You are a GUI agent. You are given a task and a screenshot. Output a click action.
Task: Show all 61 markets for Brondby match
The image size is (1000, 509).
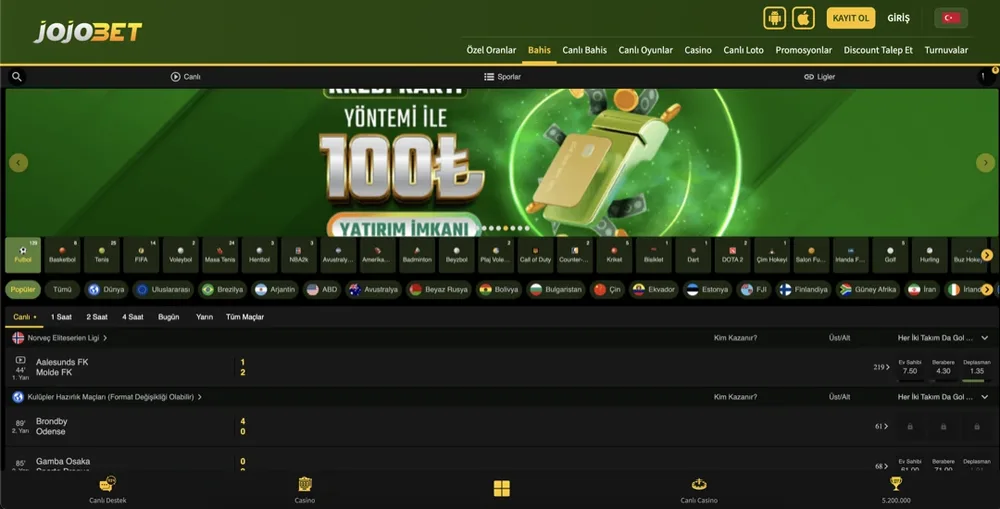(x=883, y=426)
